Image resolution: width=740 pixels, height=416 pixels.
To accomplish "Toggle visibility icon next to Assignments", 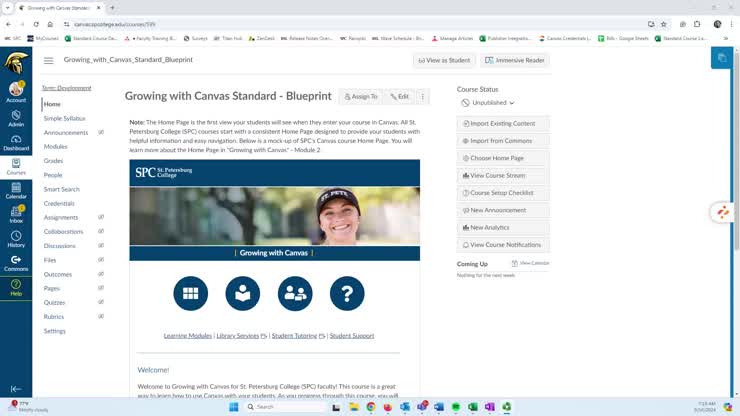I will 101,217.
